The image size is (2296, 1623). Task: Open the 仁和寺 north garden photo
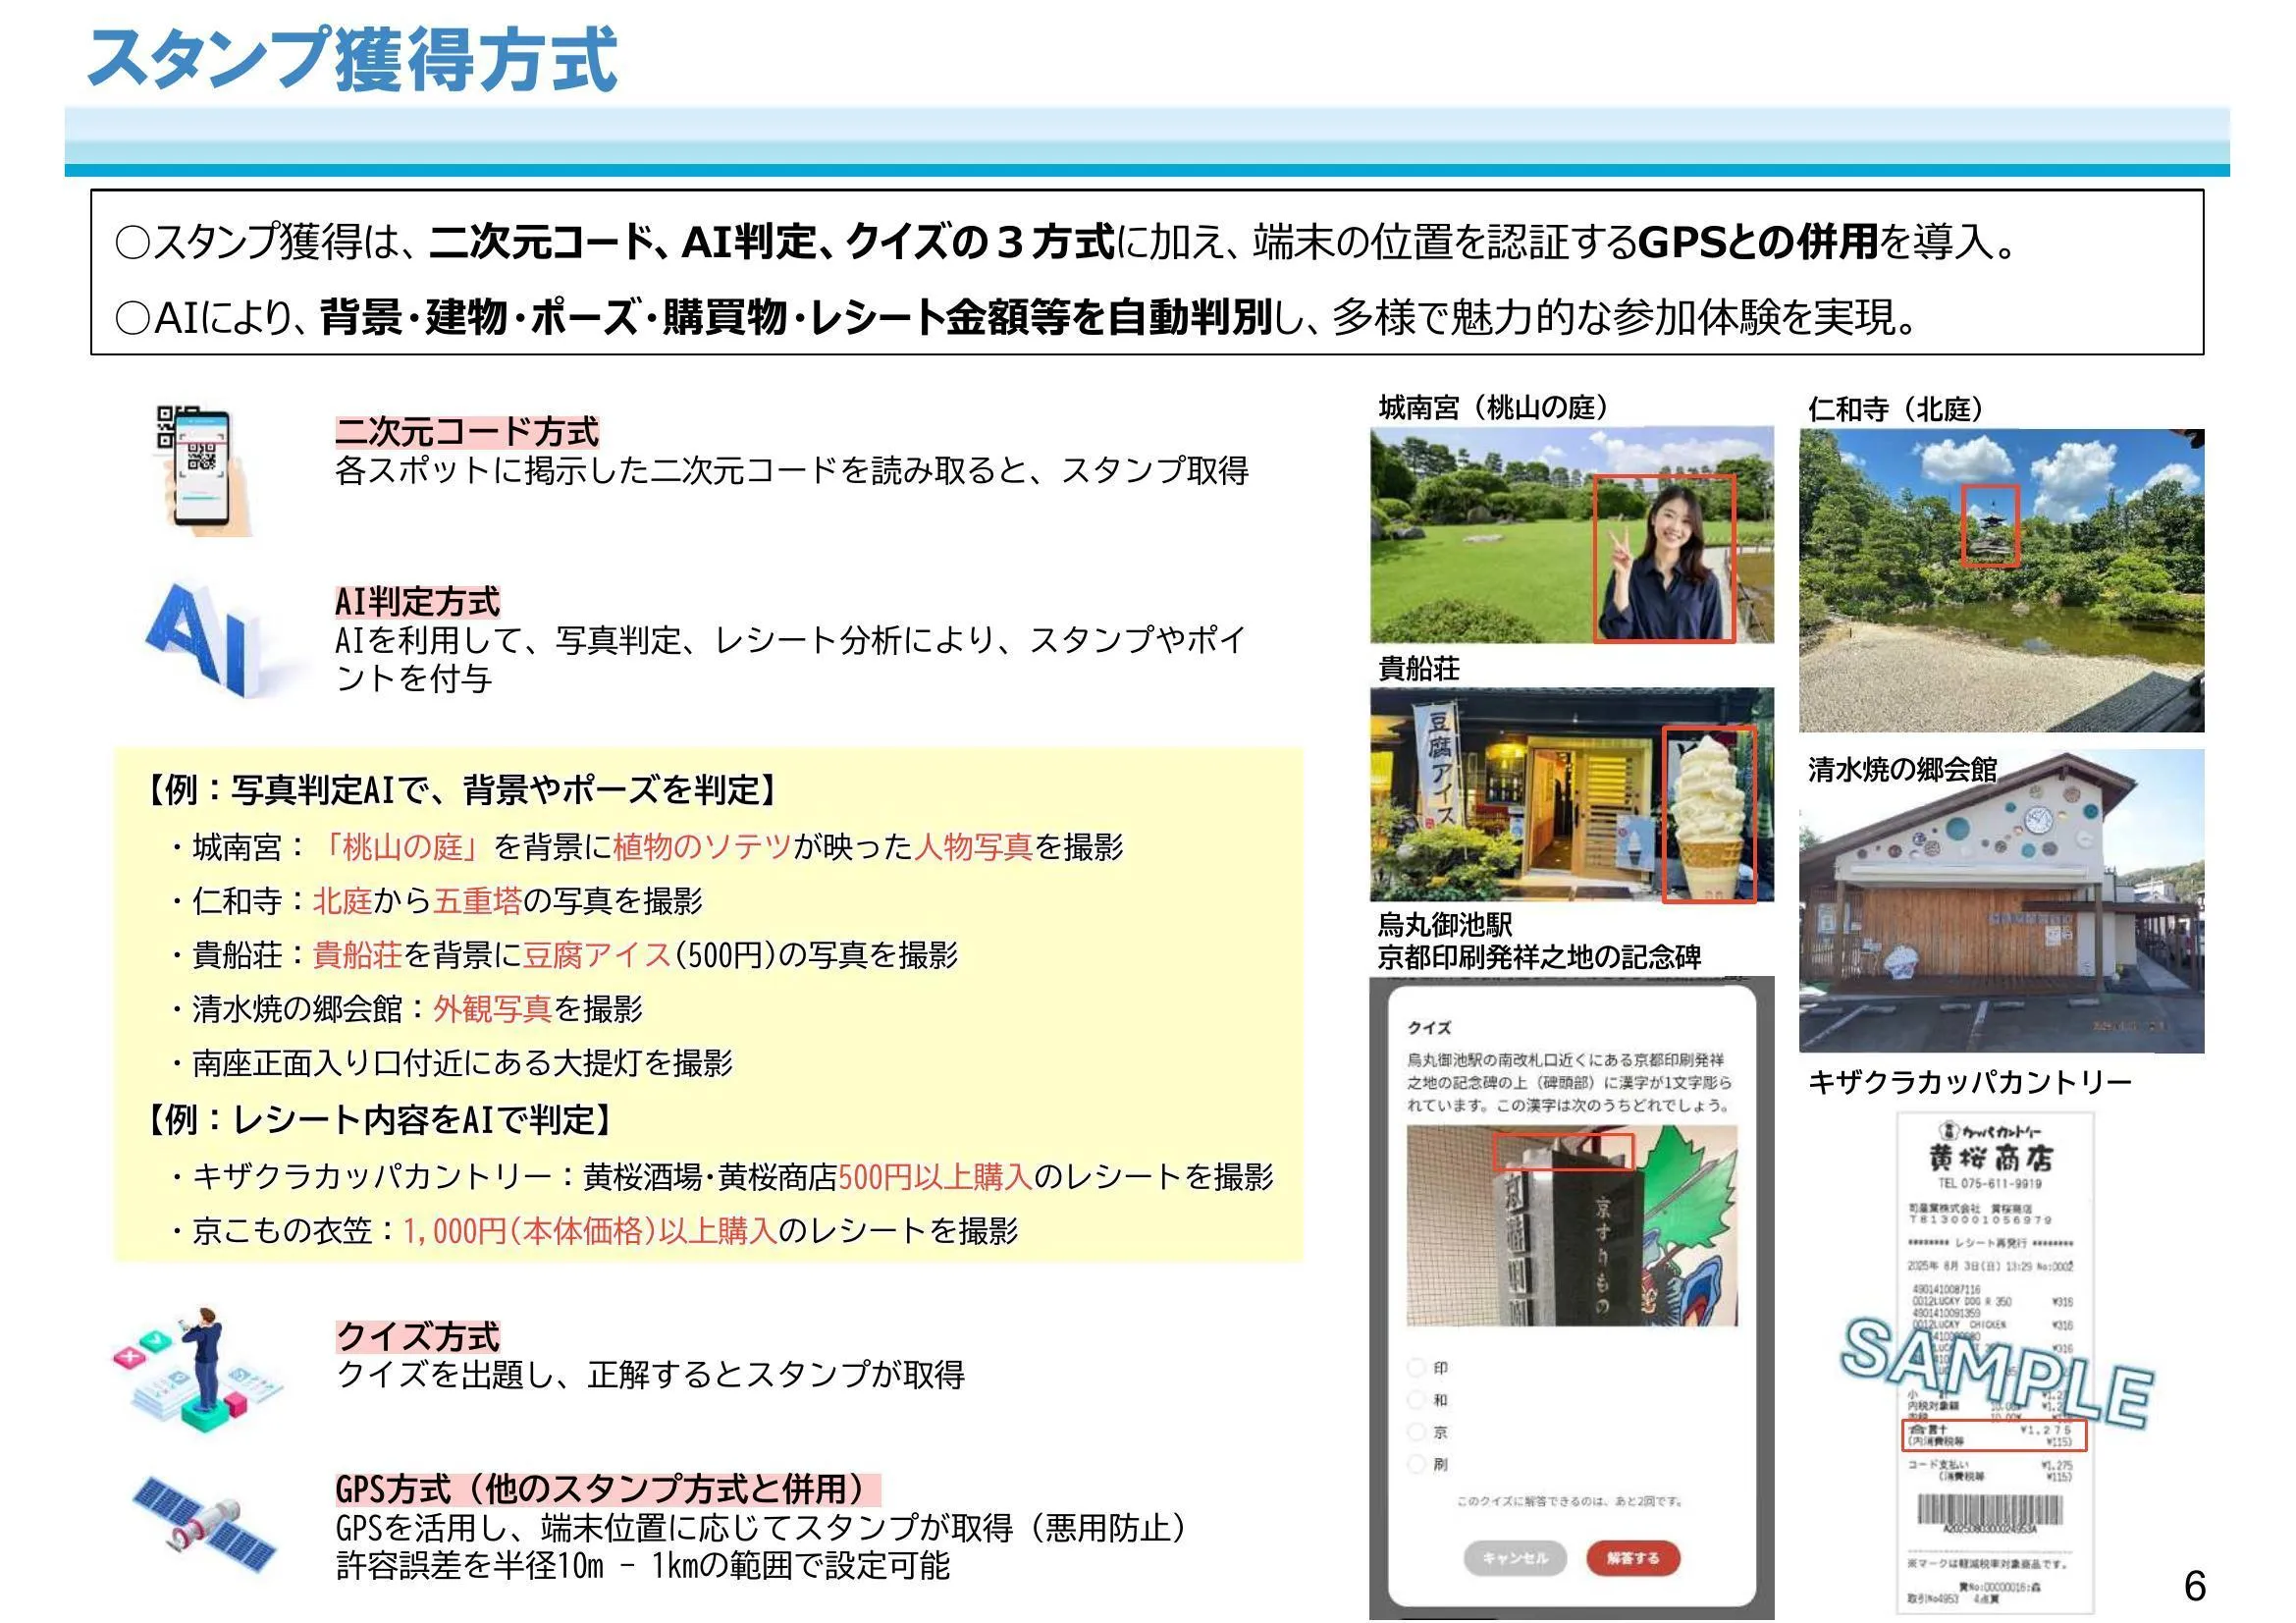(2001, 580)
